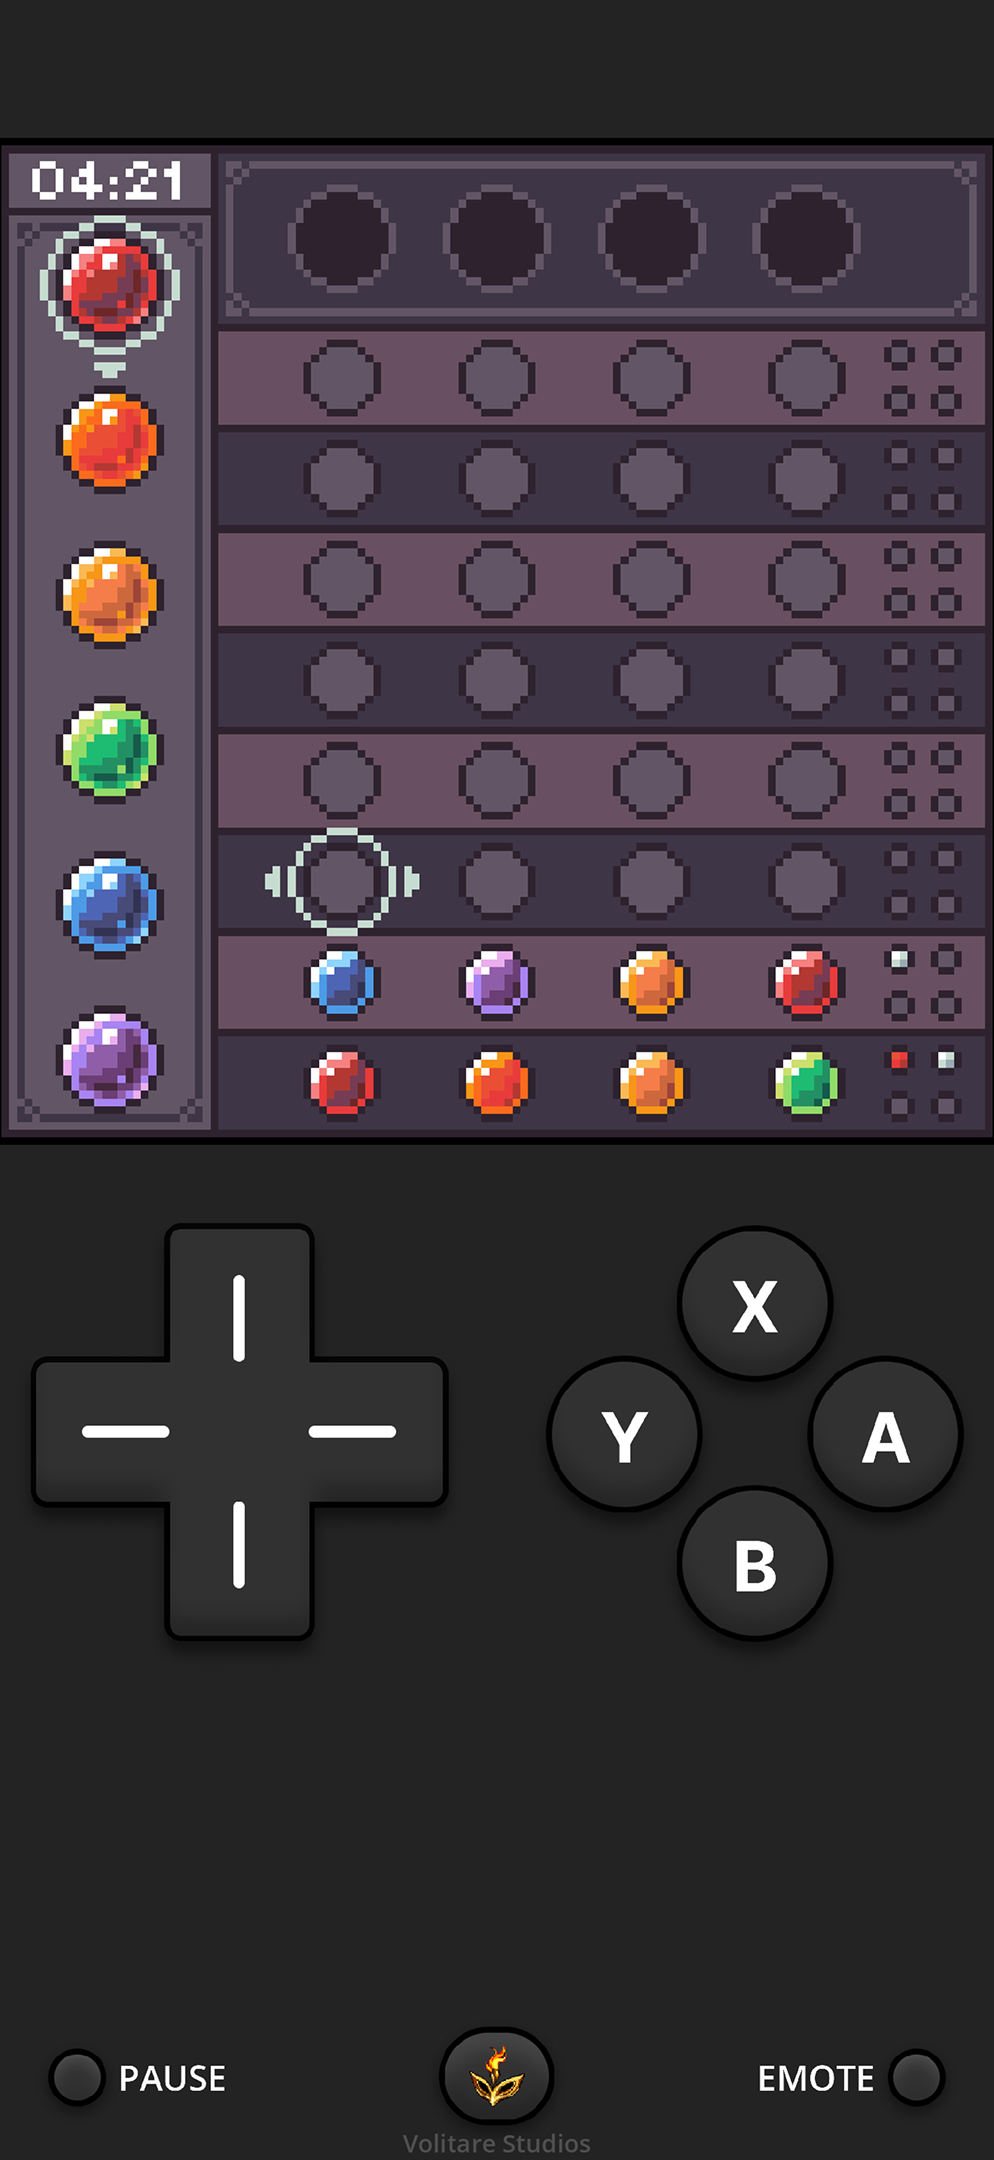Tap the A button

pos(885,1434)
